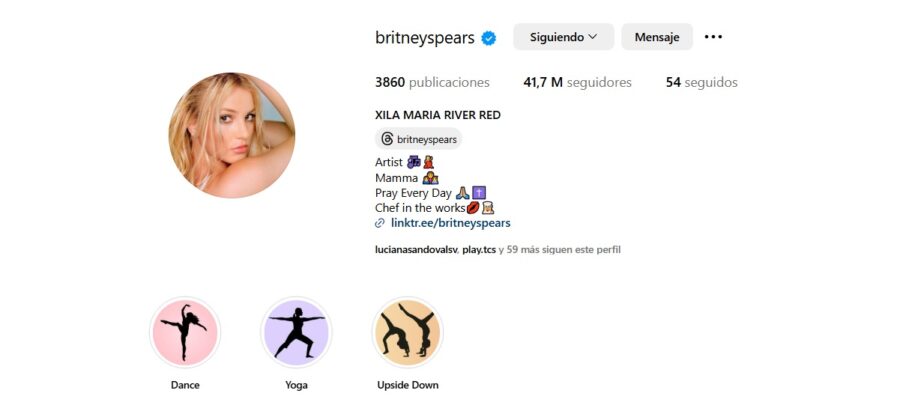Click the verified blue badge icon
900x411 pixels.
pos(488,38)
